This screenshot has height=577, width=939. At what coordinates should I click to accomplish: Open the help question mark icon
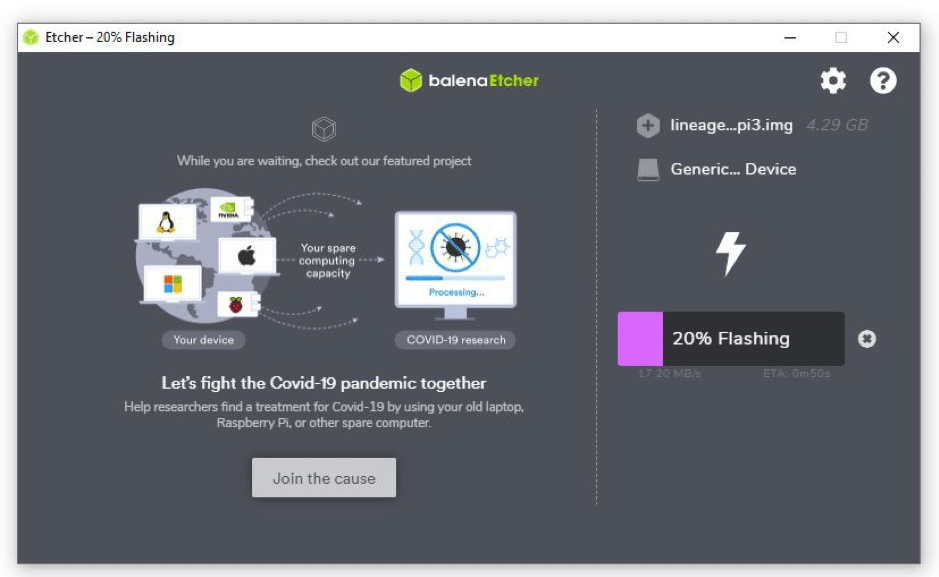click(x=883, y=81)
